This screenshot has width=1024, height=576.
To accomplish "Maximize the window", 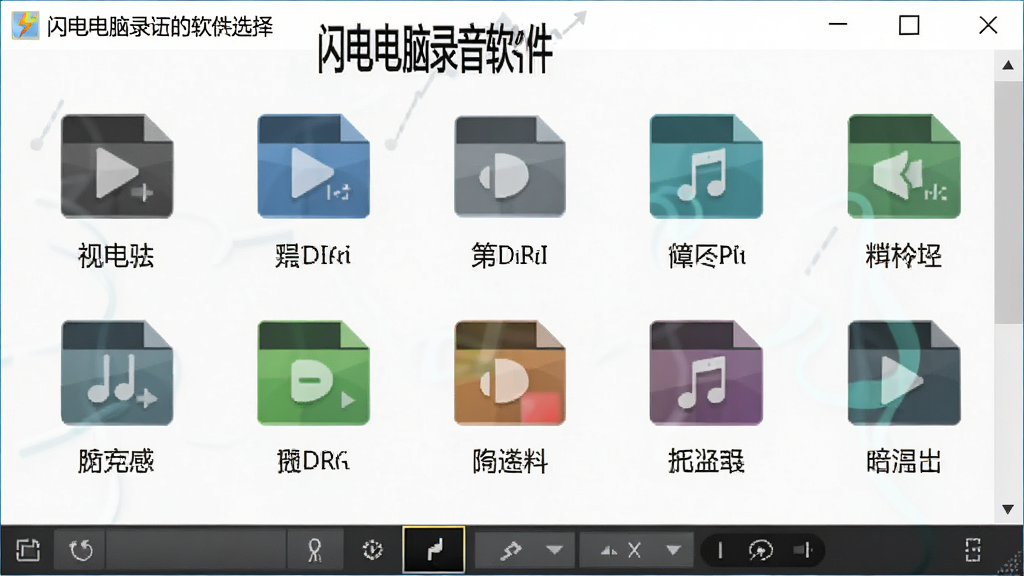I will pyautogui.click(x=909, y=25).
